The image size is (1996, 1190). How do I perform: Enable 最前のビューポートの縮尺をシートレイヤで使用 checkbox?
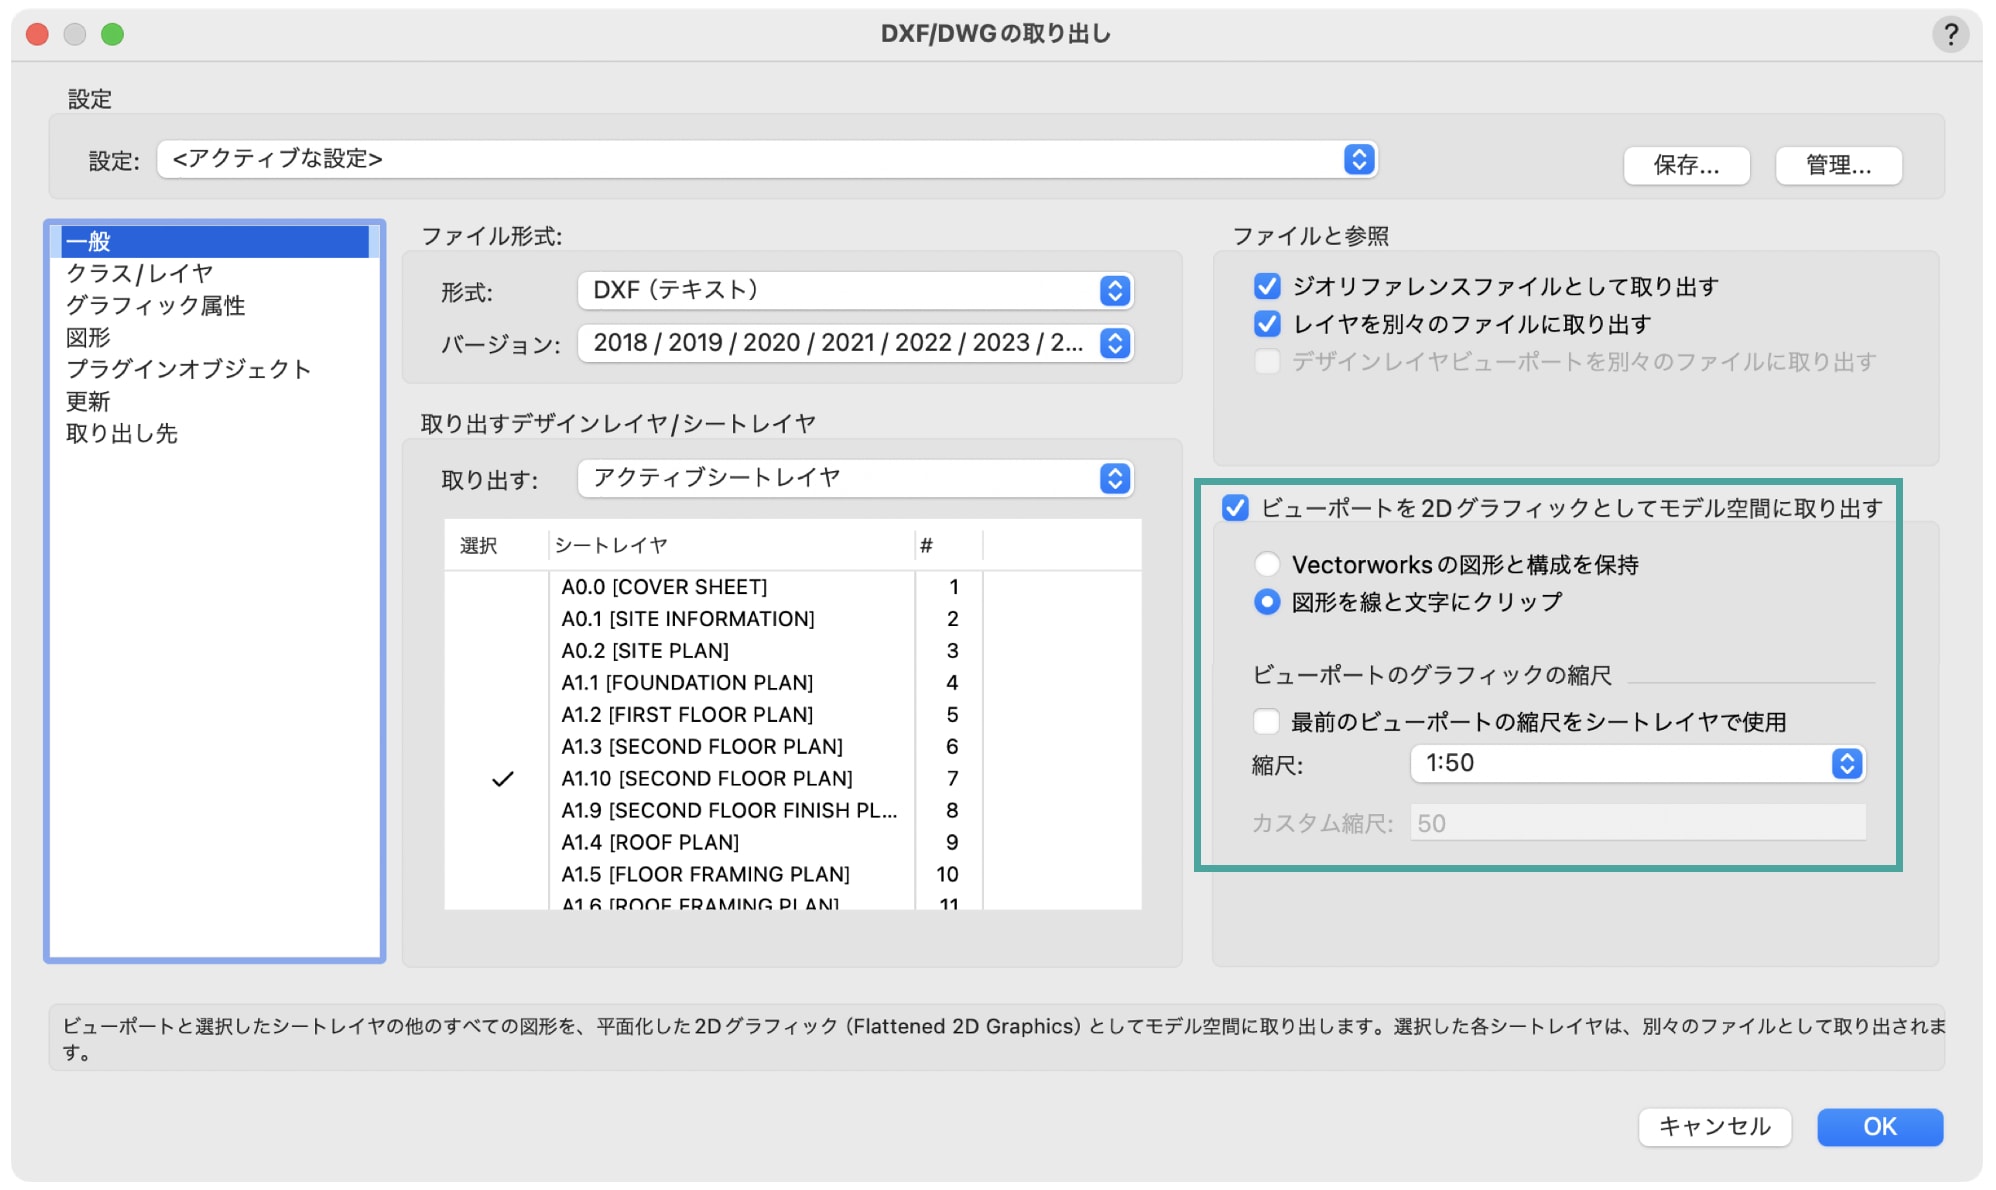[x=1267, y=721]
